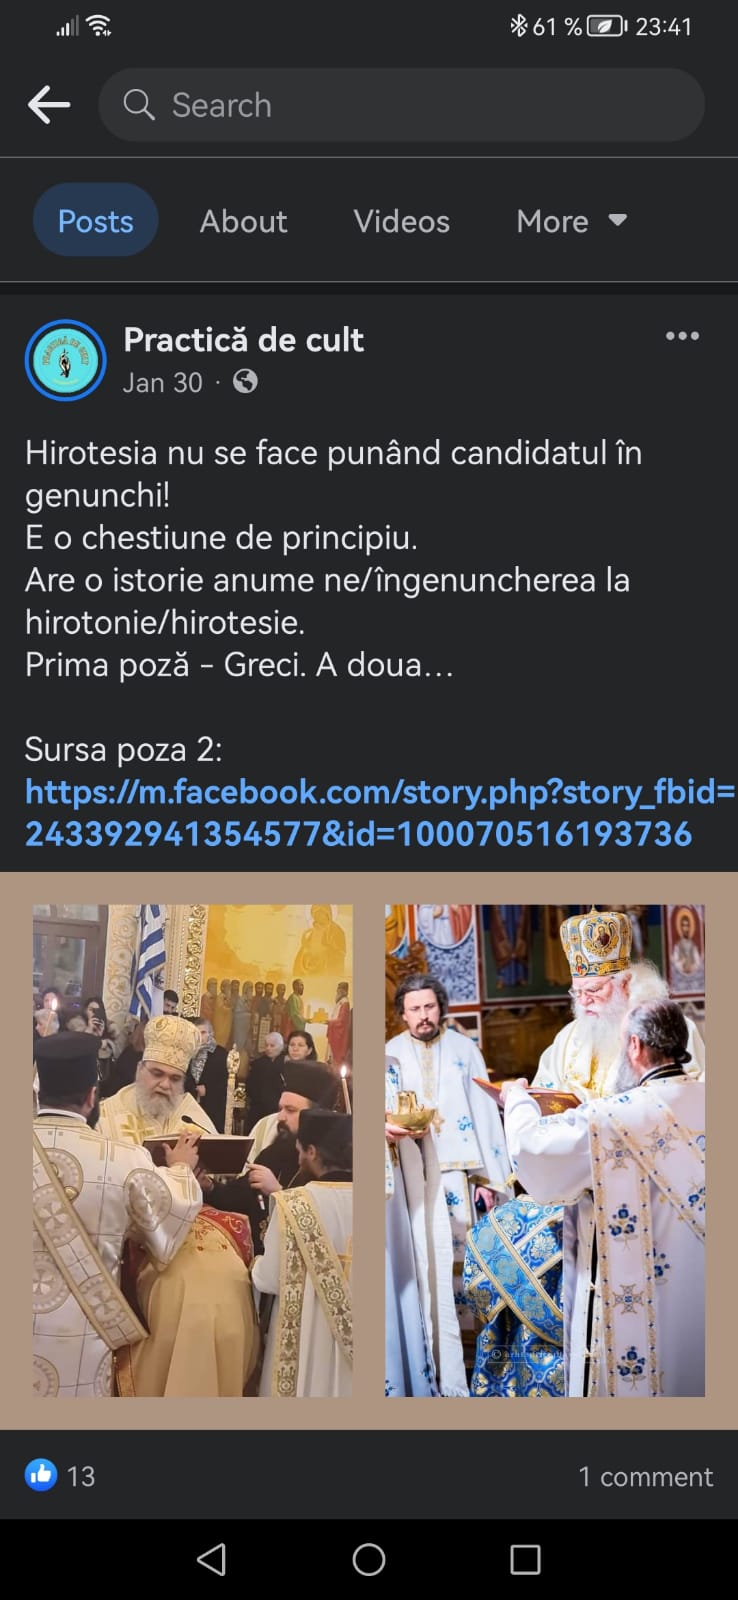Image resolution: width=738 pixels, height=1600 pixels.
Task: Open the Practică de cult profile picture
Action: (65, 360)
